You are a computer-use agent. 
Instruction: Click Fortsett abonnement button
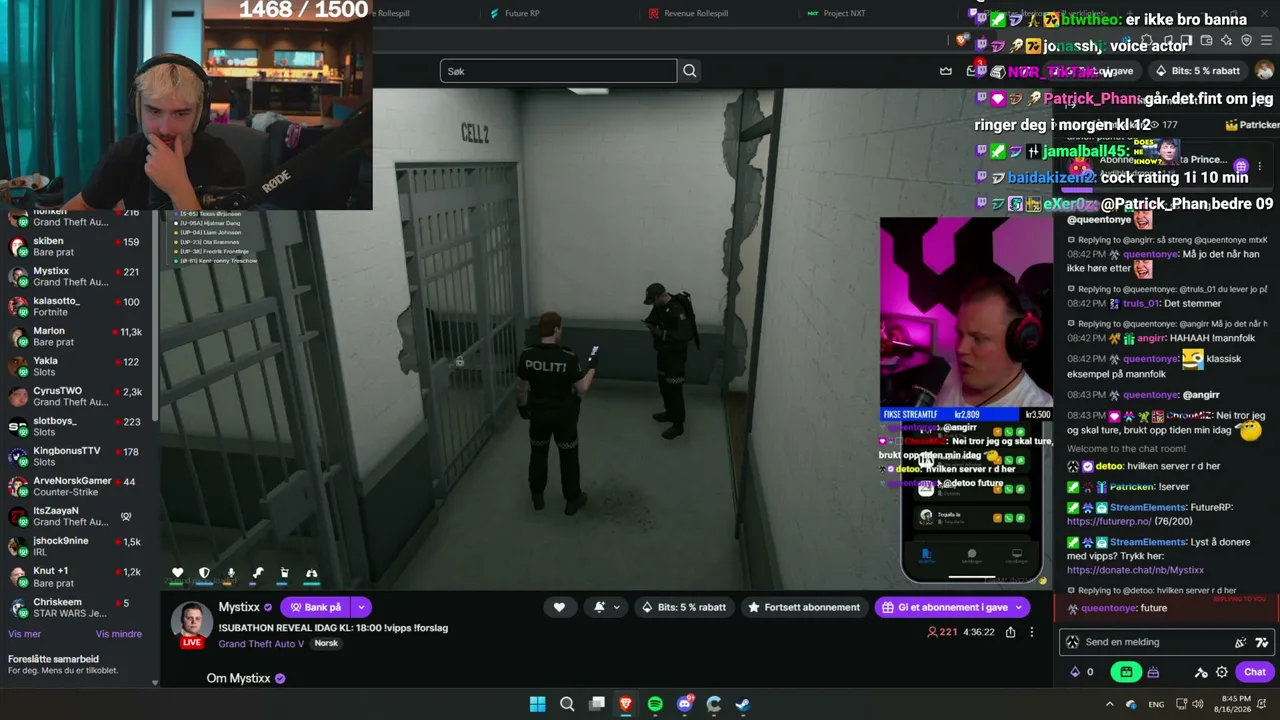(x=803, y=607)
